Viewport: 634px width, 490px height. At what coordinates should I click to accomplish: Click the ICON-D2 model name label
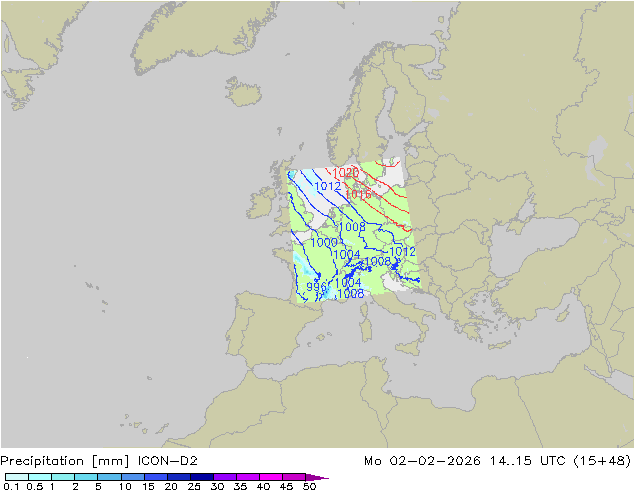[168, 461]
